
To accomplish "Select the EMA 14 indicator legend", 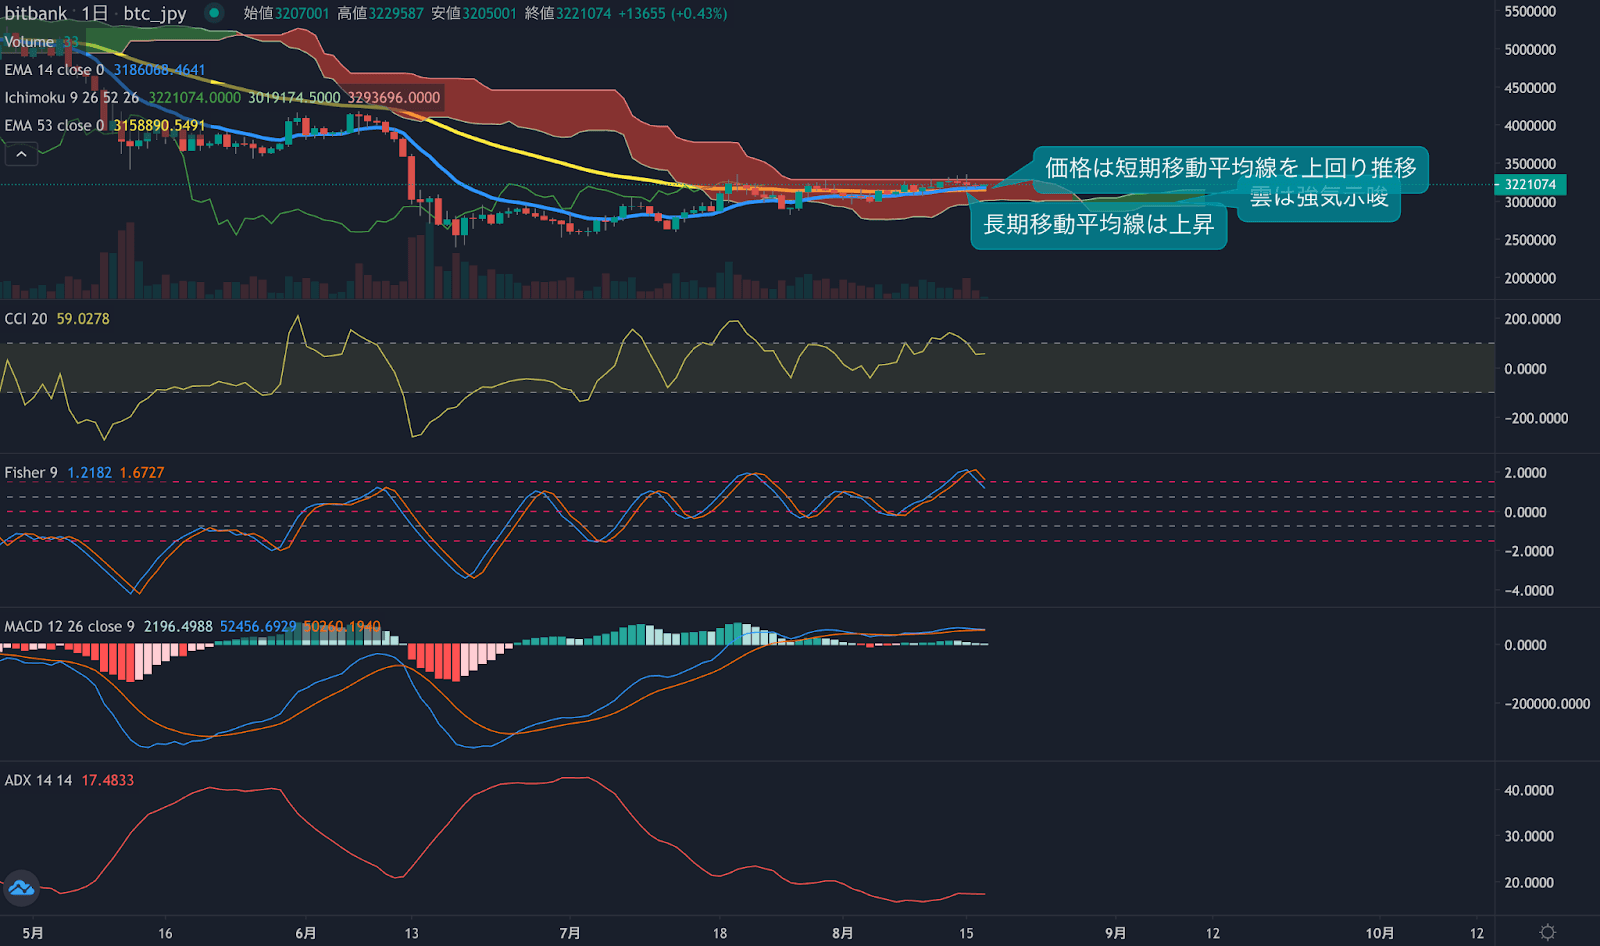I will (x=50, y=70).
